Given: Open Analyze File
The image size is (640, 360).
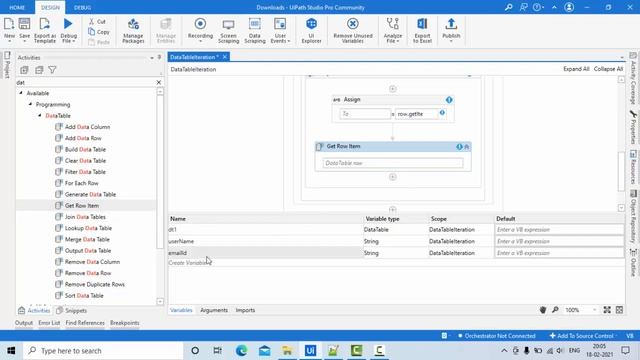Looking at the screenshot, I should point(393,30).
